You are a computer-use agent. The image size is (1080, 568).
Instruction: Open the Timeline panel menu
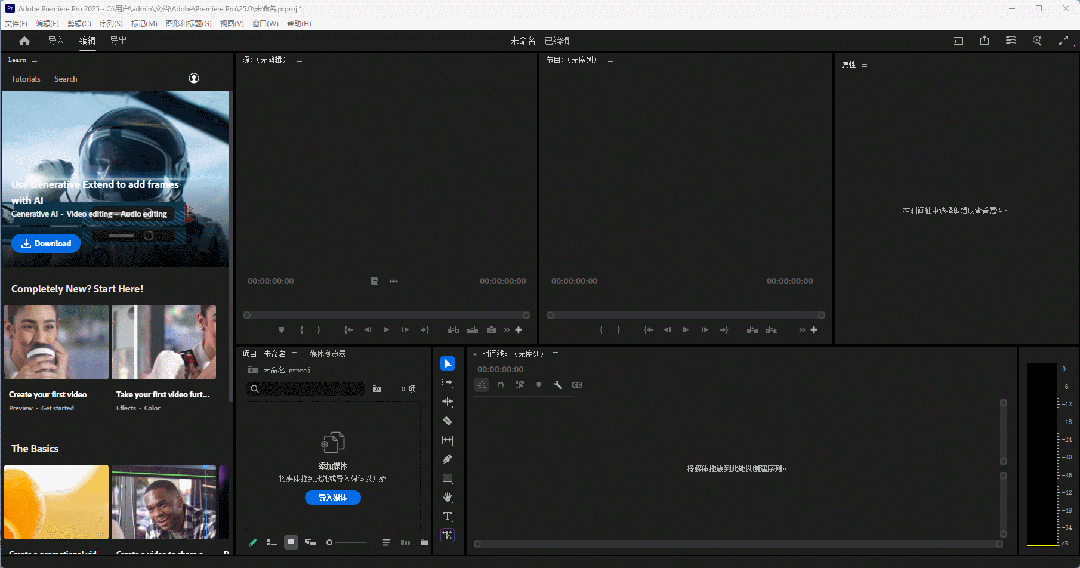(555, 353)
